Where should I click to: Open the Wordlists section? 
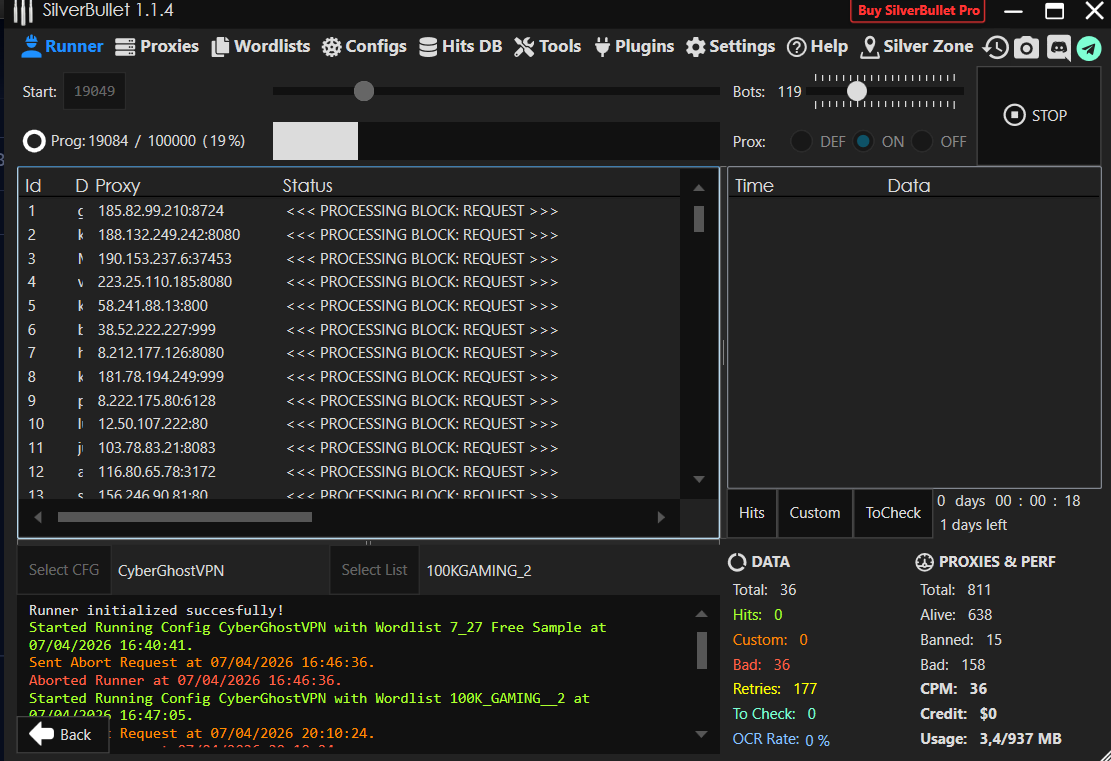(x=260, y=46)
